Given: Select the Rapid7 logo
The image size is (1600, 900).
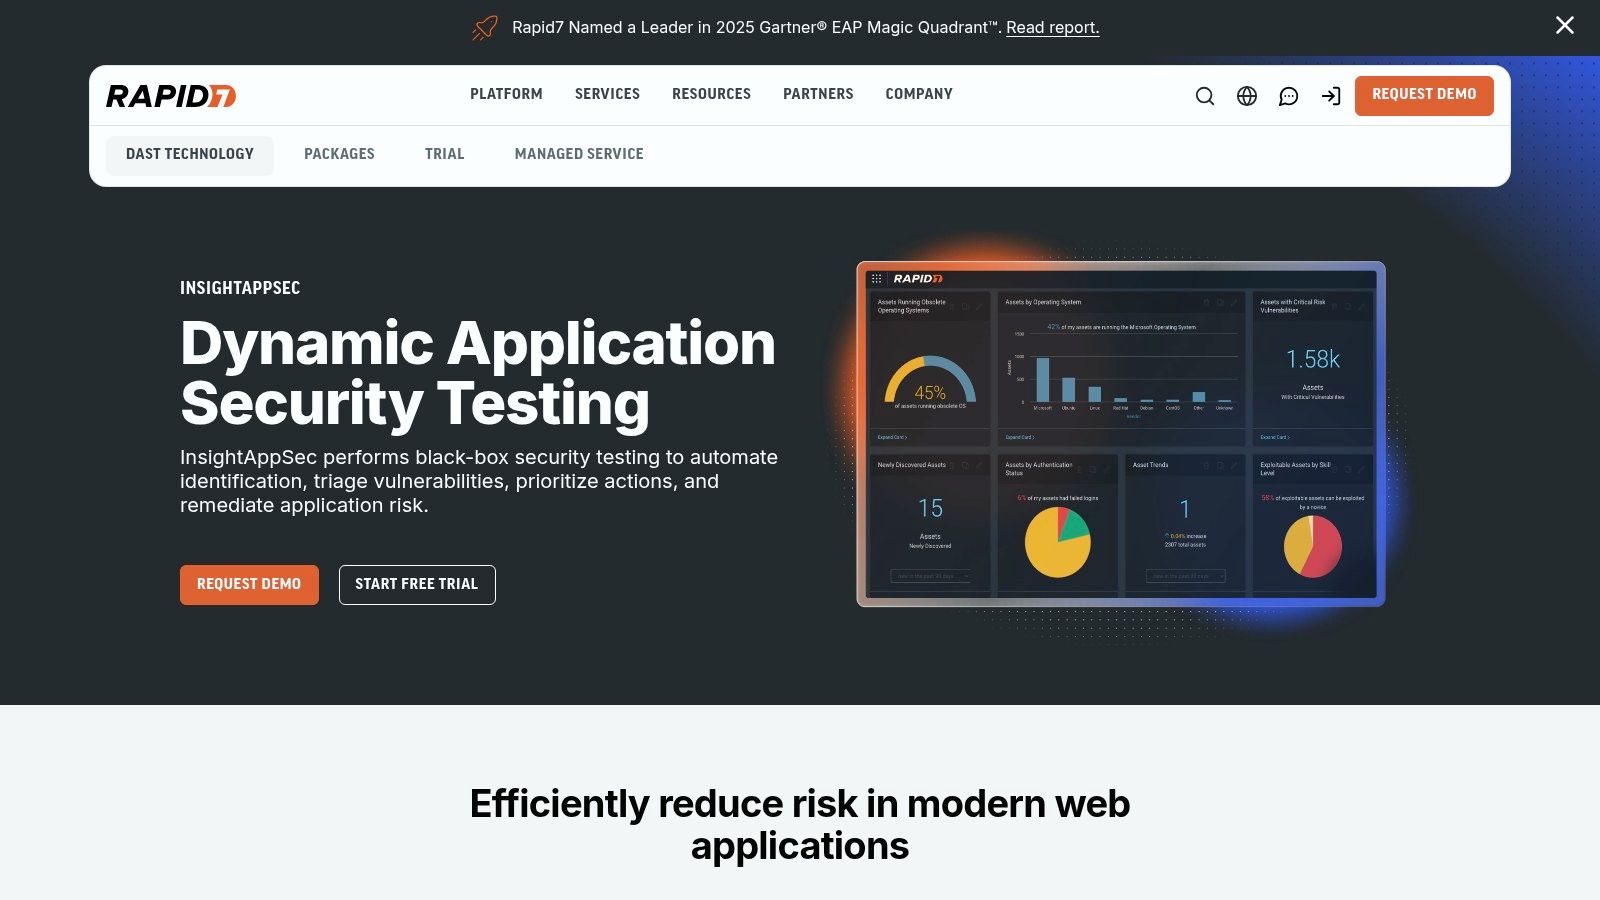Looking at the screenshot, I should (x=170, y=97).
